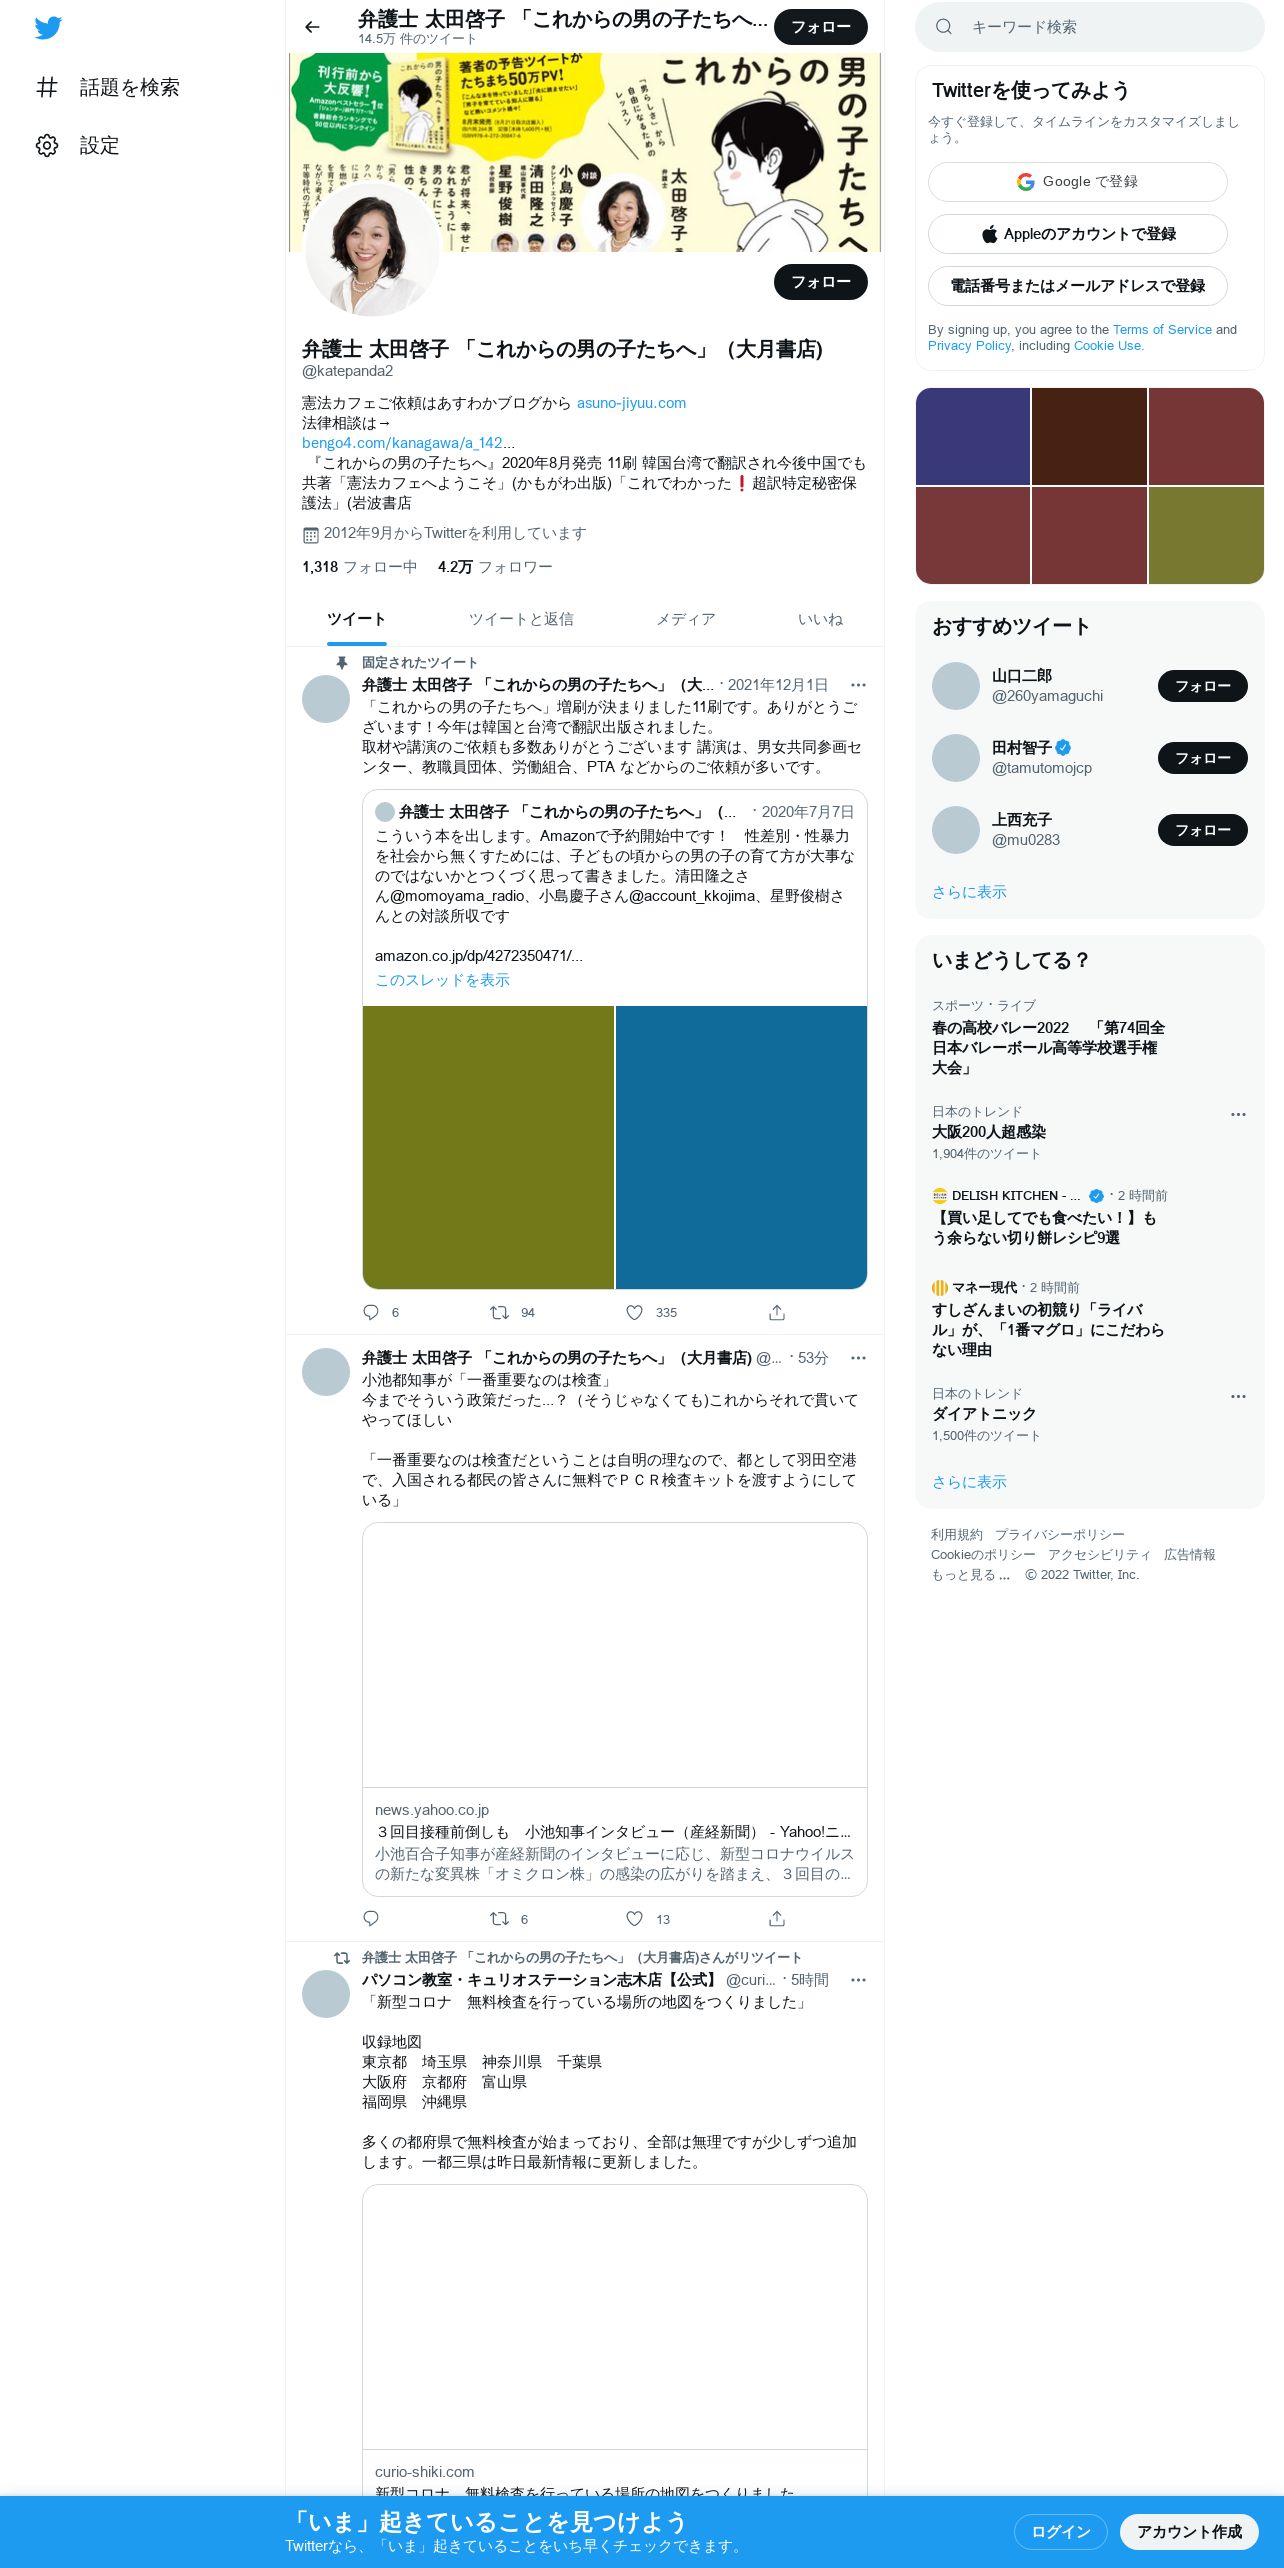Viewport: 1284px width, 2568px height.
Task: Follow 山口二郎
Action: coord(1203,686)
